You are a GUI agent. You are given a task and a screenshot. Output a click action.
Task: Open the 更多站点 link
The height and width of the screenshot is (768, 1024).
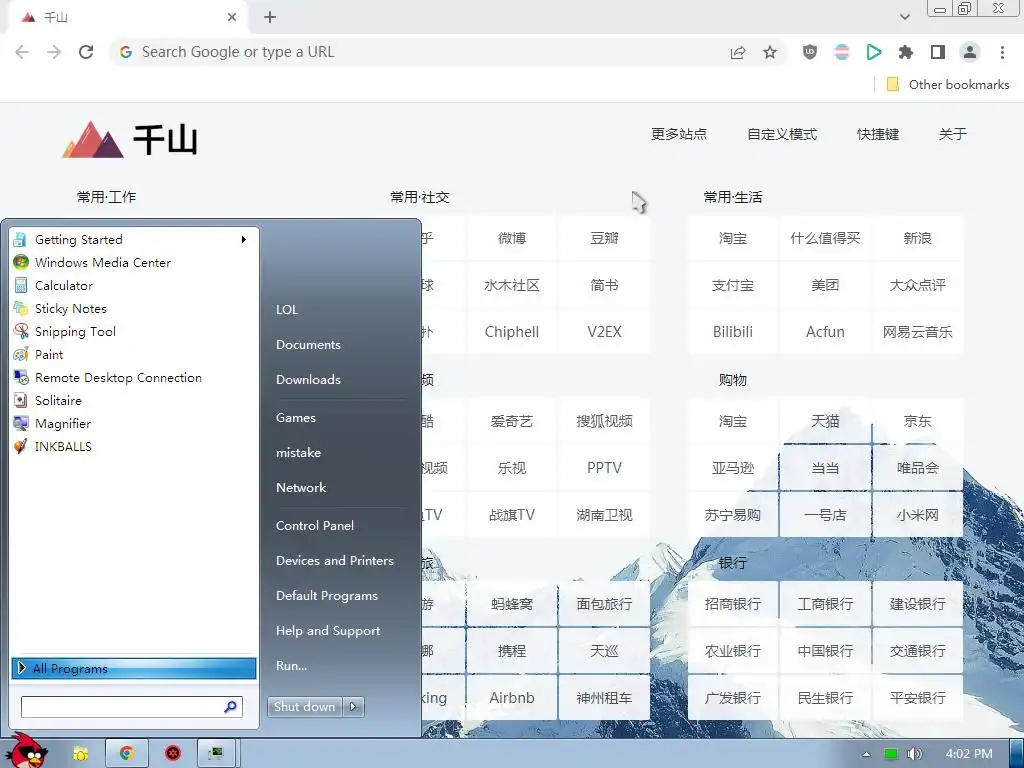679,134
